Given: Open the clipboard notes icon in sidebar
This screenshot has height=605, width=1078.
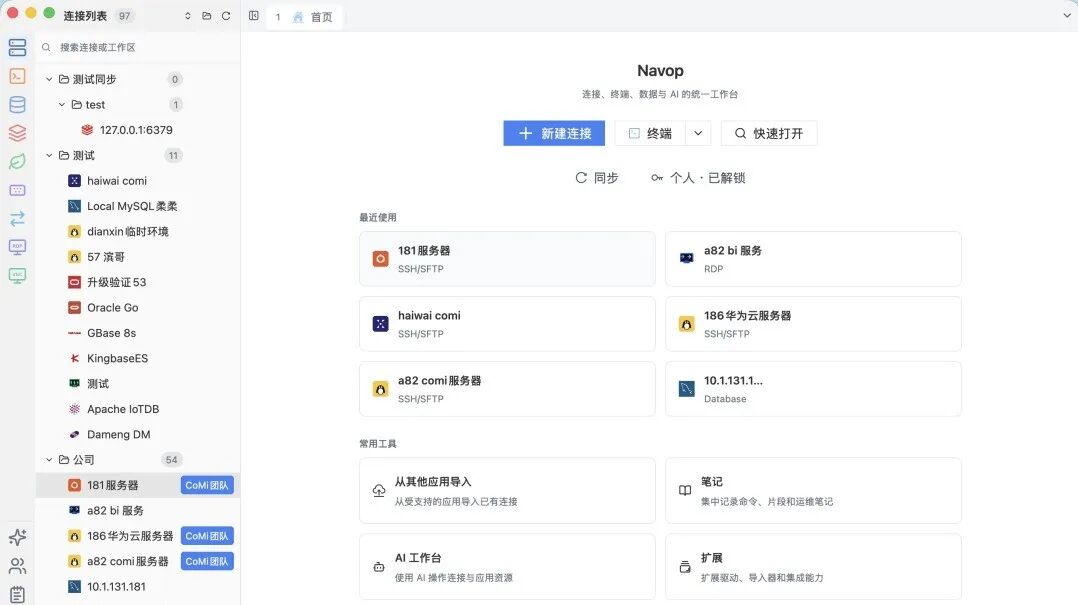Looking at the screenshot, I should click(x=17, y=595).
